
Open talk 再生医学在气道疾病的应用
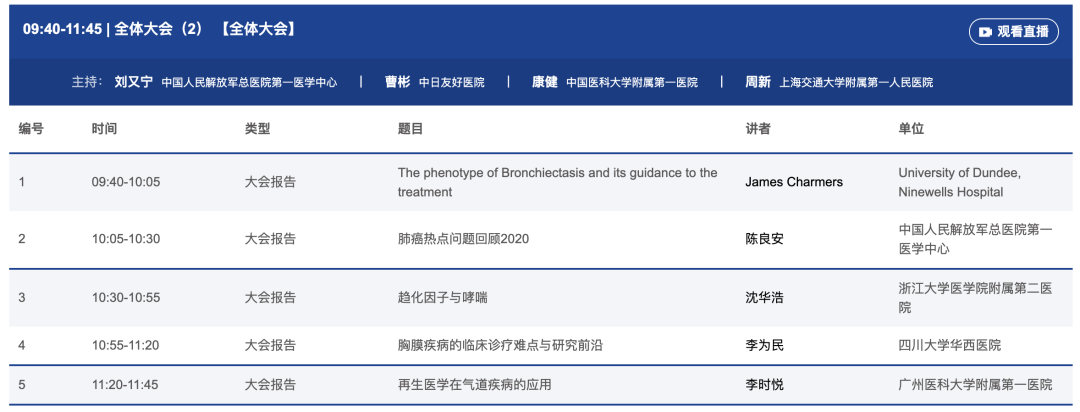click(475, 384)
